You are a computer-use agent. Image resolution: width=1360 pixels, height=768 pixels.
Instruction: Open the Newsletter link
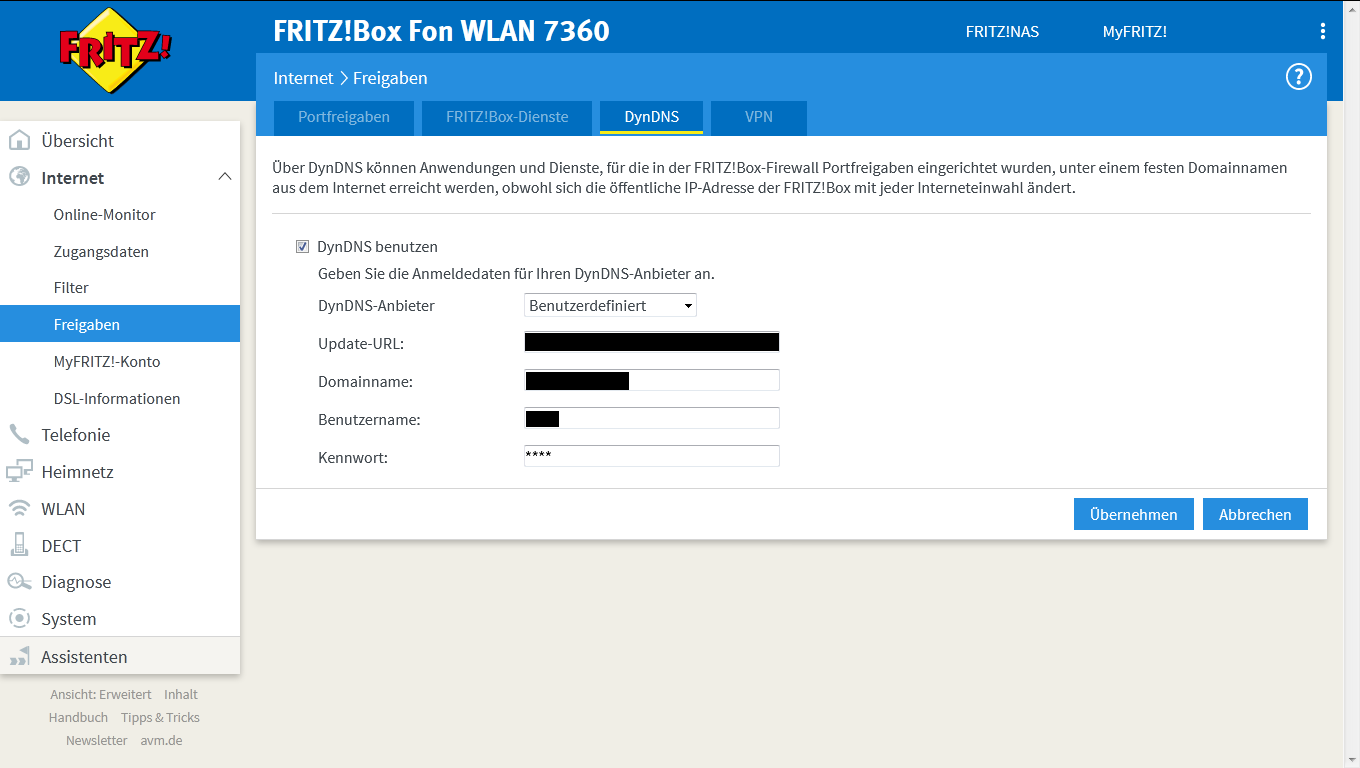coord(97,740)
